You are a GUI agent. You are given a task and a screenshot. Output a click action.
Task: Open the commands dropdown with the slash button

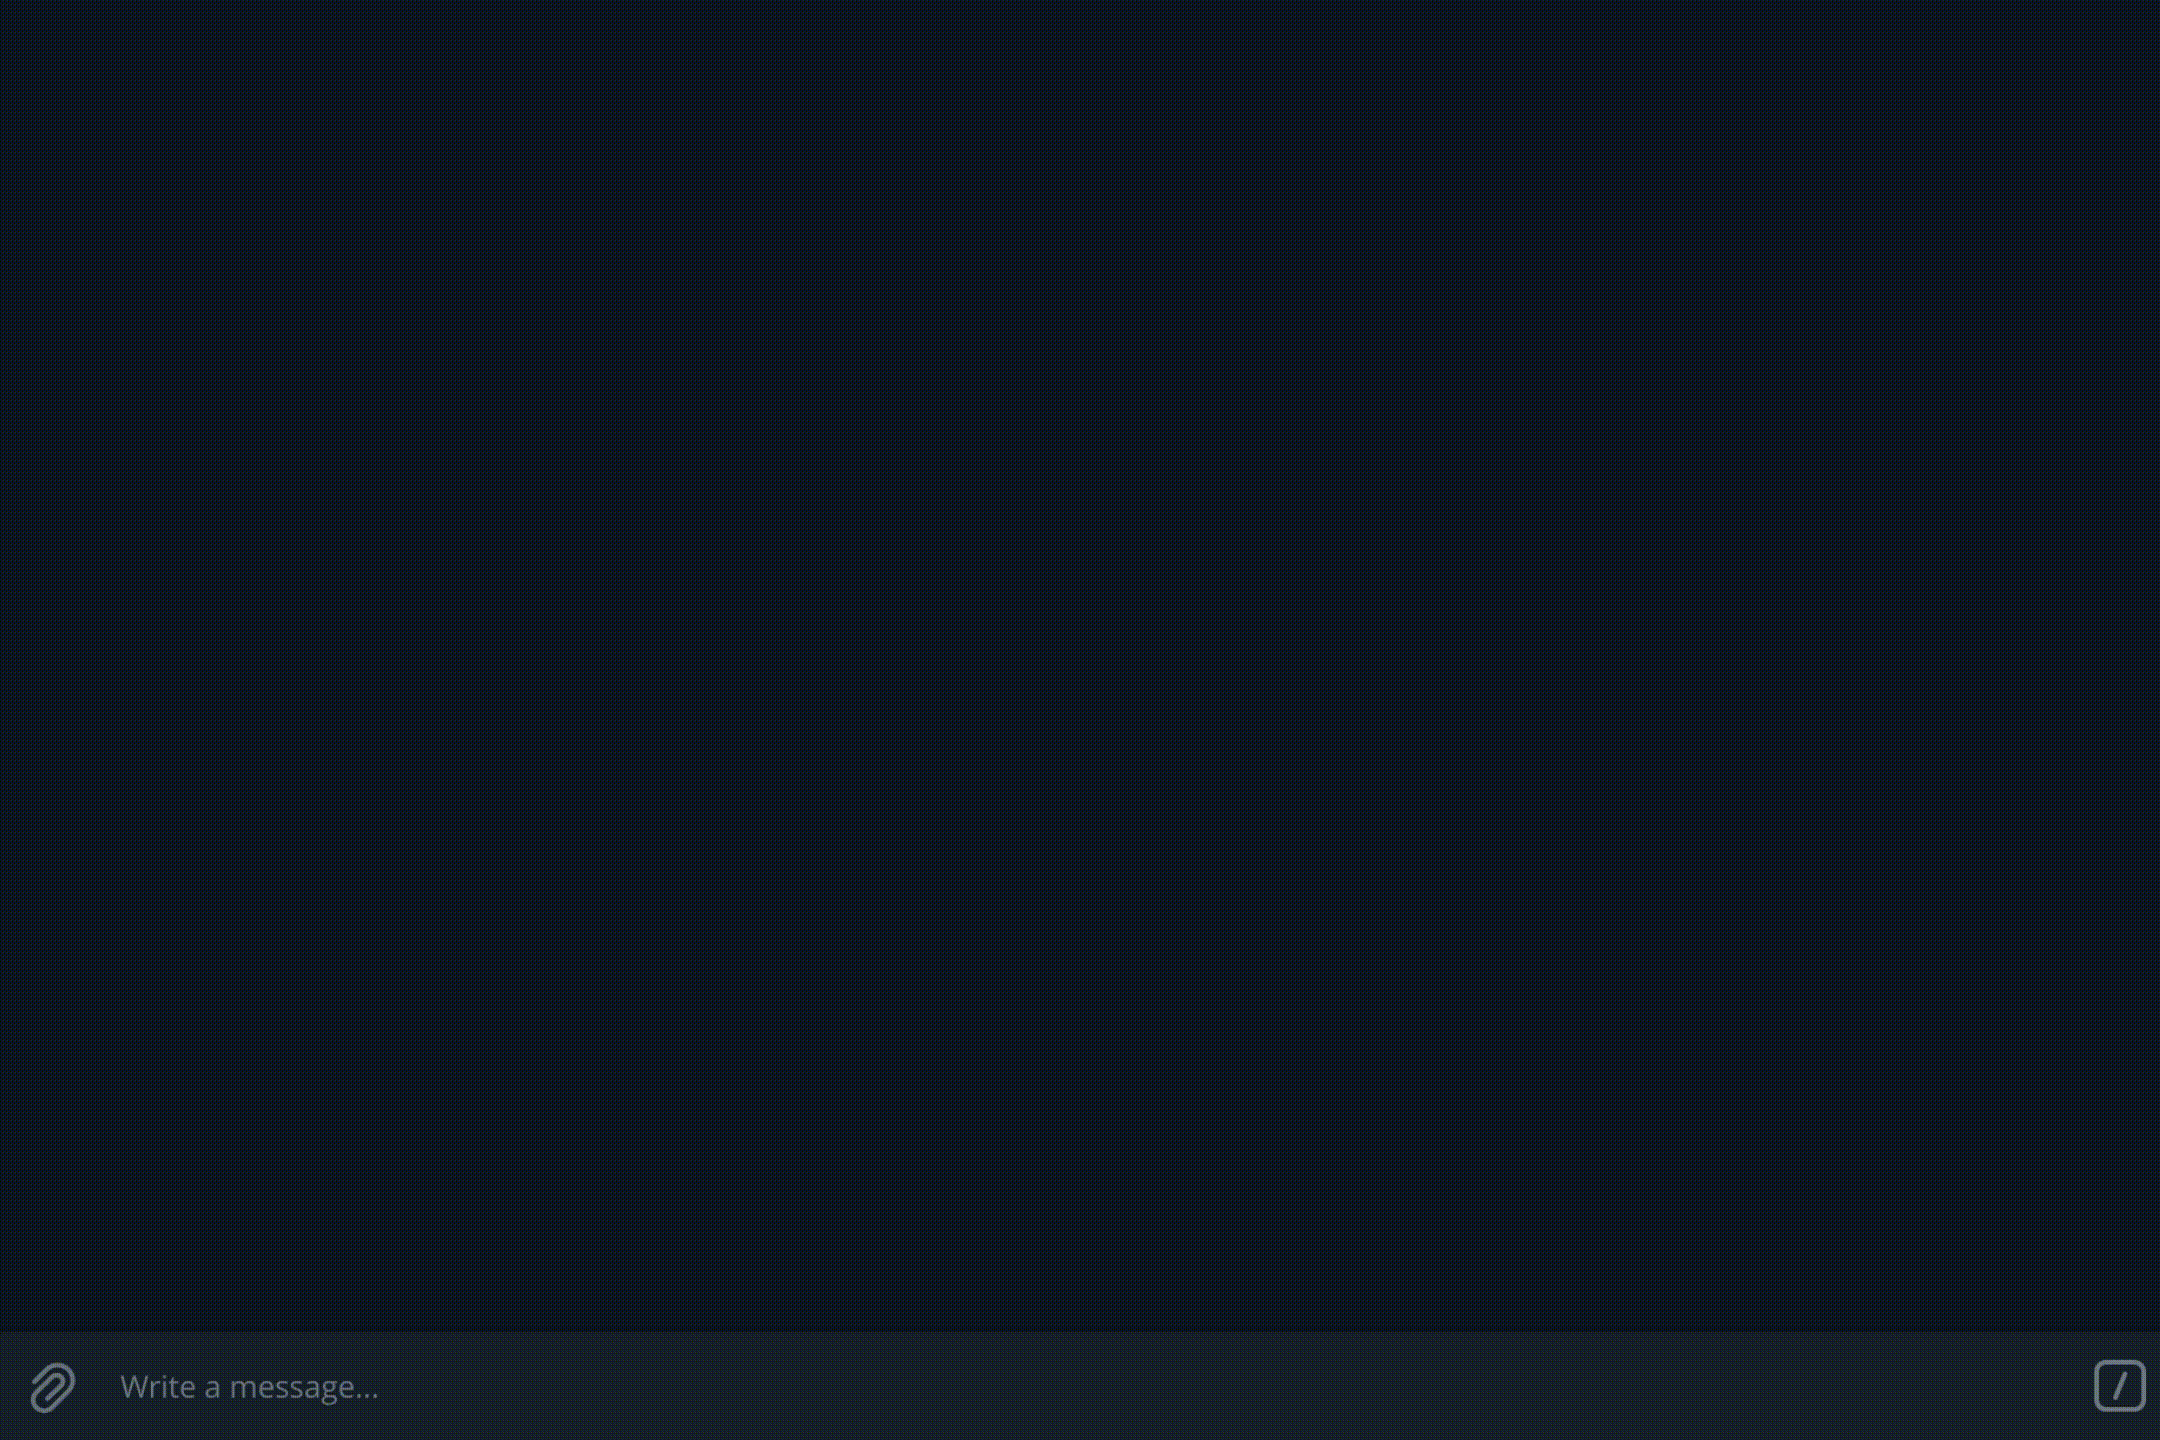pos(2119,1386)
